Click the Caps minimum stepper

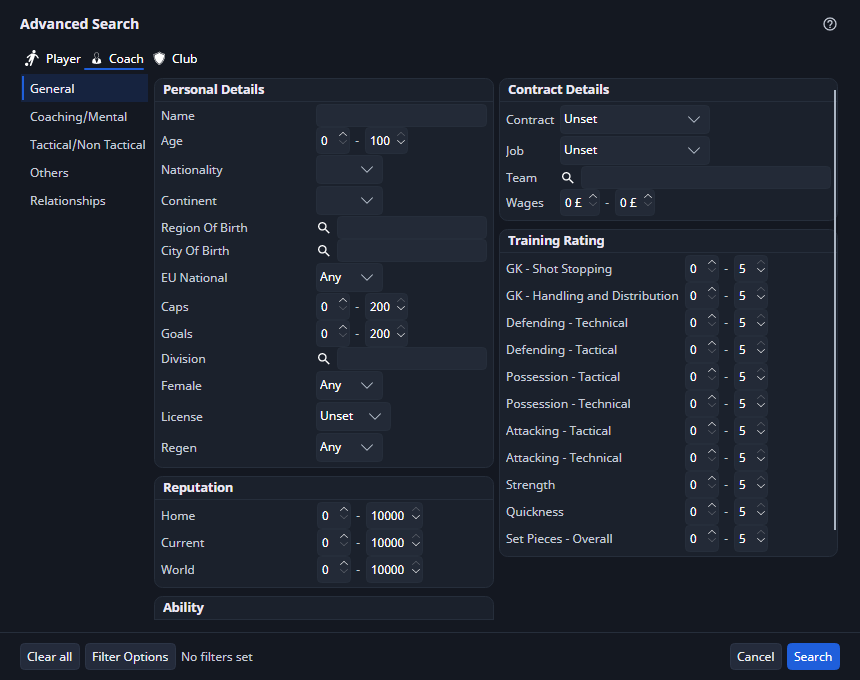coord(333,307)
